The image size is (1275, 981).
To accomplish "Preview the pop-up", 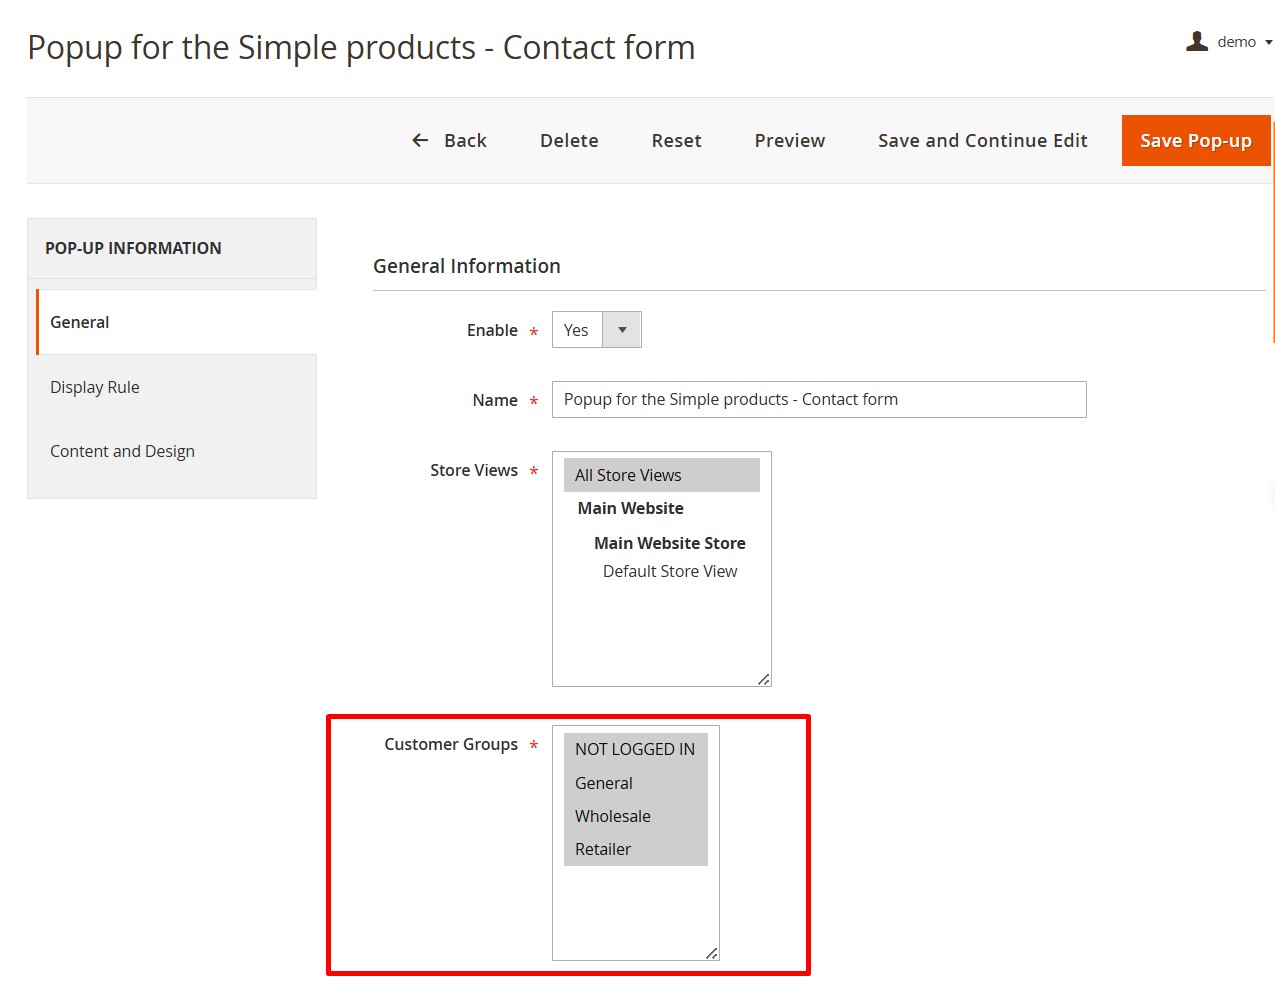I will tap(789, 141).
